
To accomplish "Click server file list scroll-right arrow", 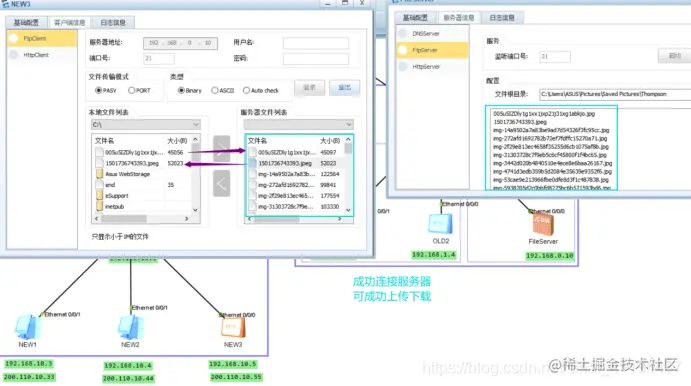I will coord(339,219).
